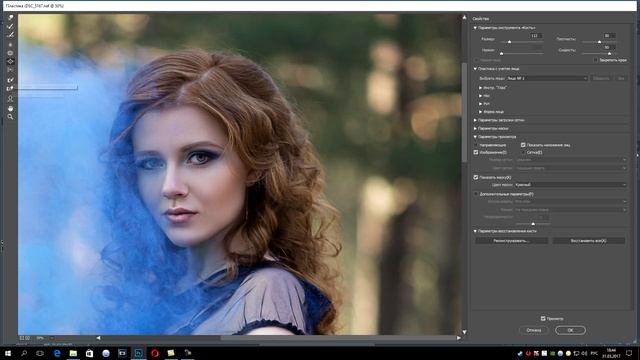Open Task View on the taskbar
640x360 pixels.
(x=40, y=353)
